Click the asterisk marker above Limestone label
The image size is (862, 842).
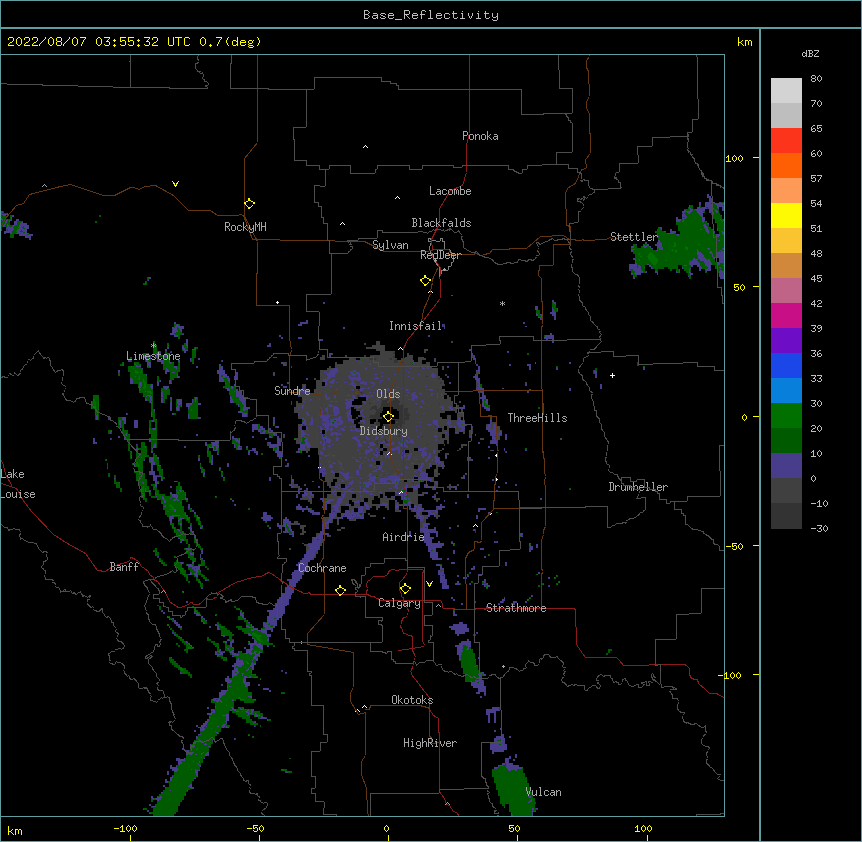tap(153, 346)
